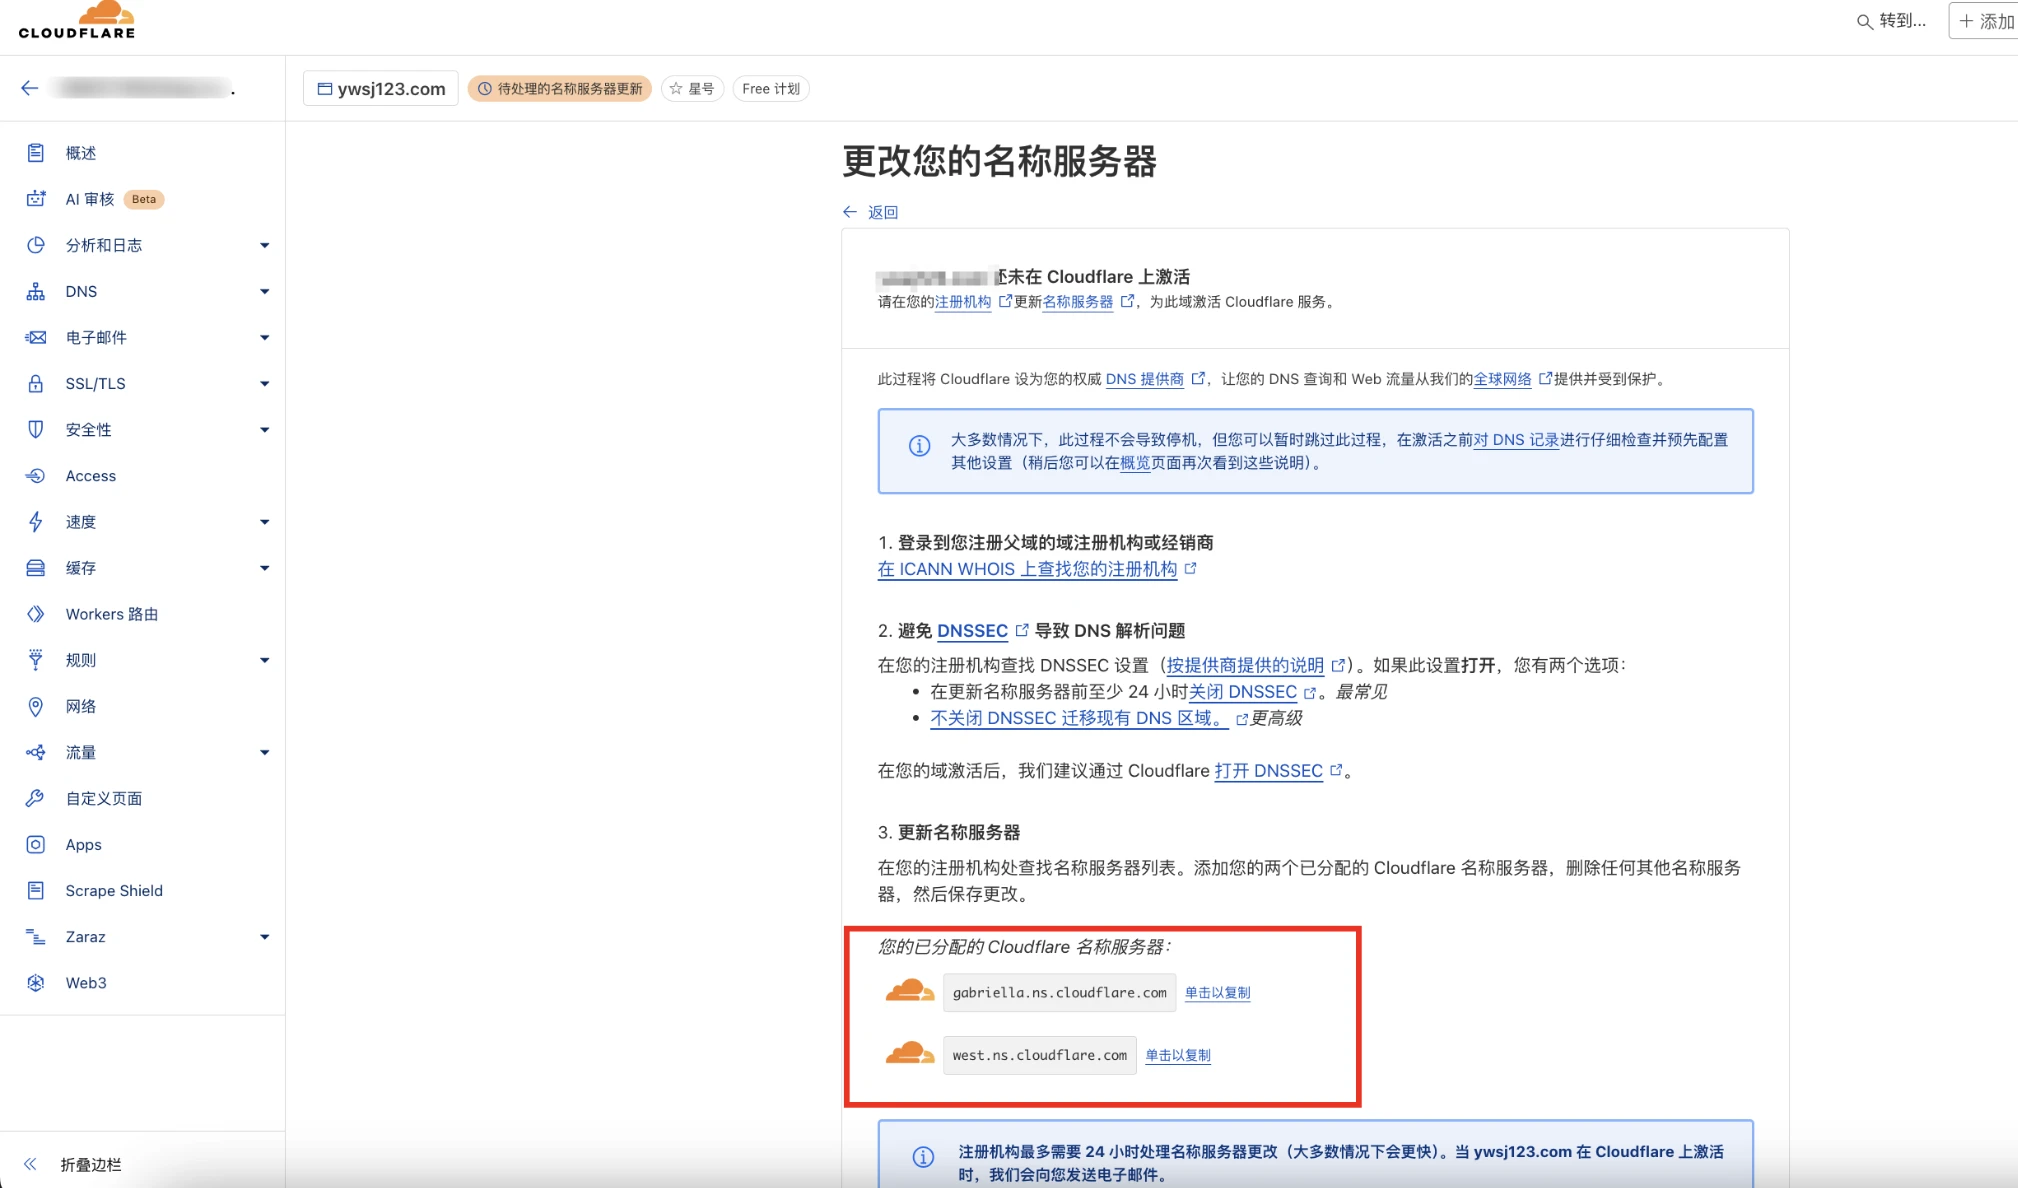
Task: Open the 网络 menu item
Action: click(x=81, y=706)
